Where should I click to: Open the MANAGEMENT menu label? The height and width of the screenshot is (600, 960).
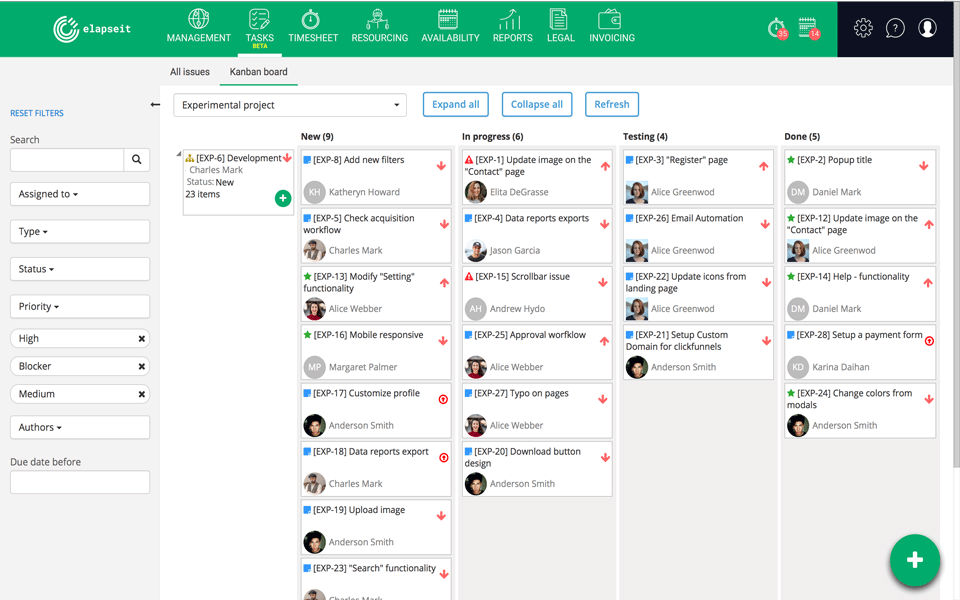coord(198,38)
